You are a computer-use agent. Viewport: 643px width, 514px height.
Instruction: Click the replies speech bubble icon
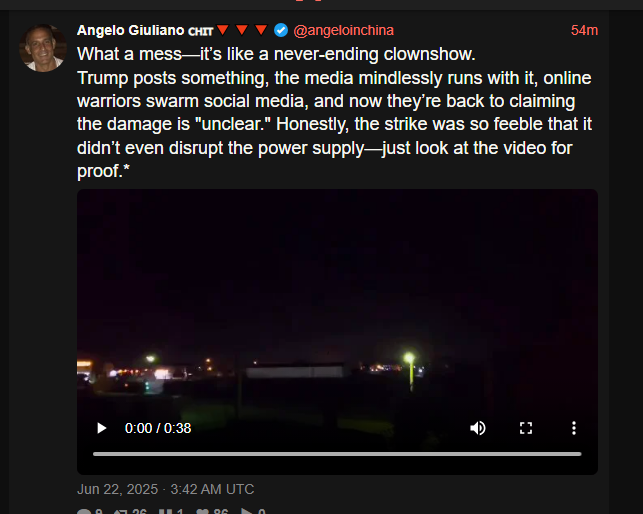click(84, 512)
